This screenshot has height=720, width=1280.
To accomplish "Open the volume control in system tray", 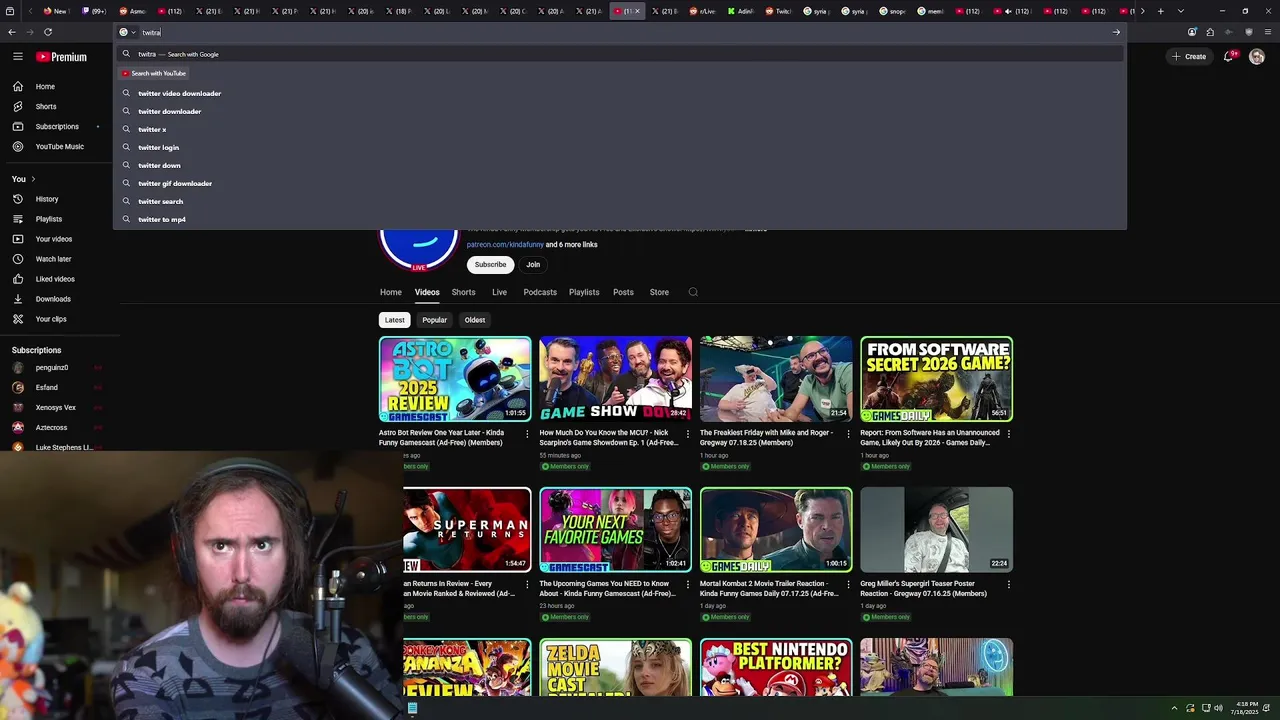I will click(x=1218, y=708).
